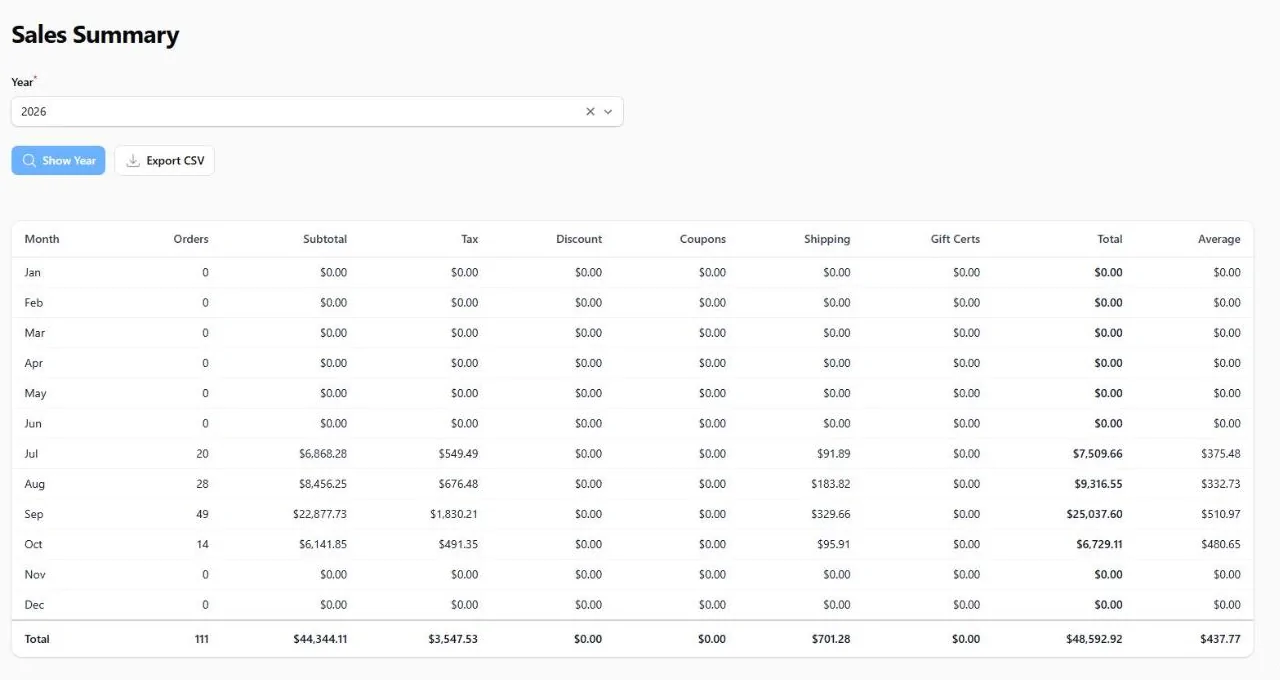
Task: Click the Show Year button
Action: click(x=58, y=161)
